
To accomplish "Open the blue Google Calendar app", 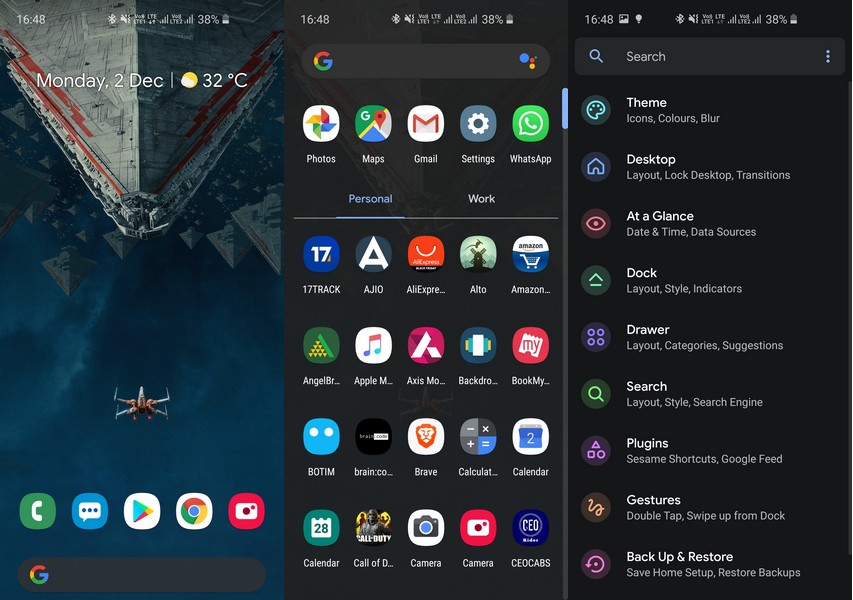I will pos(530,436).
